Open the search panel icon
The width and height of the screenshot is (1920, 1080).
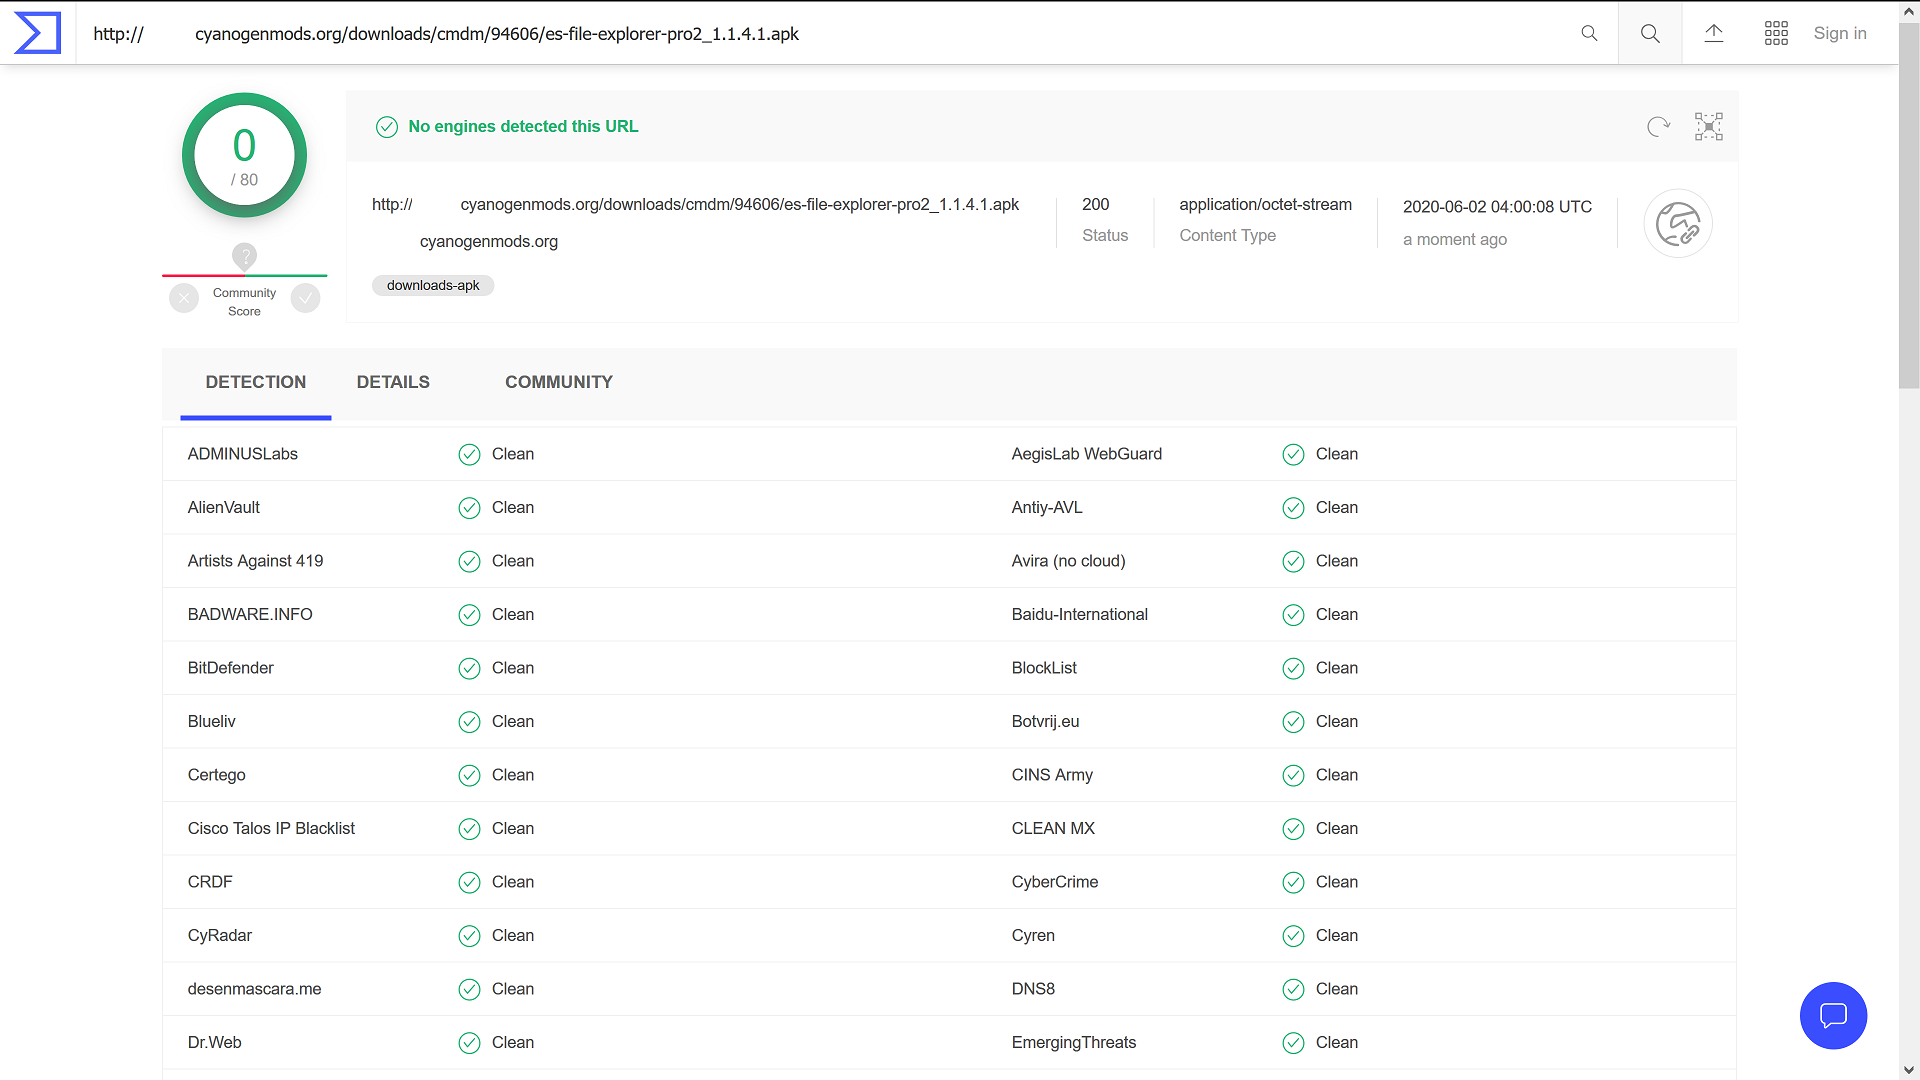(x=1650, y=33)
